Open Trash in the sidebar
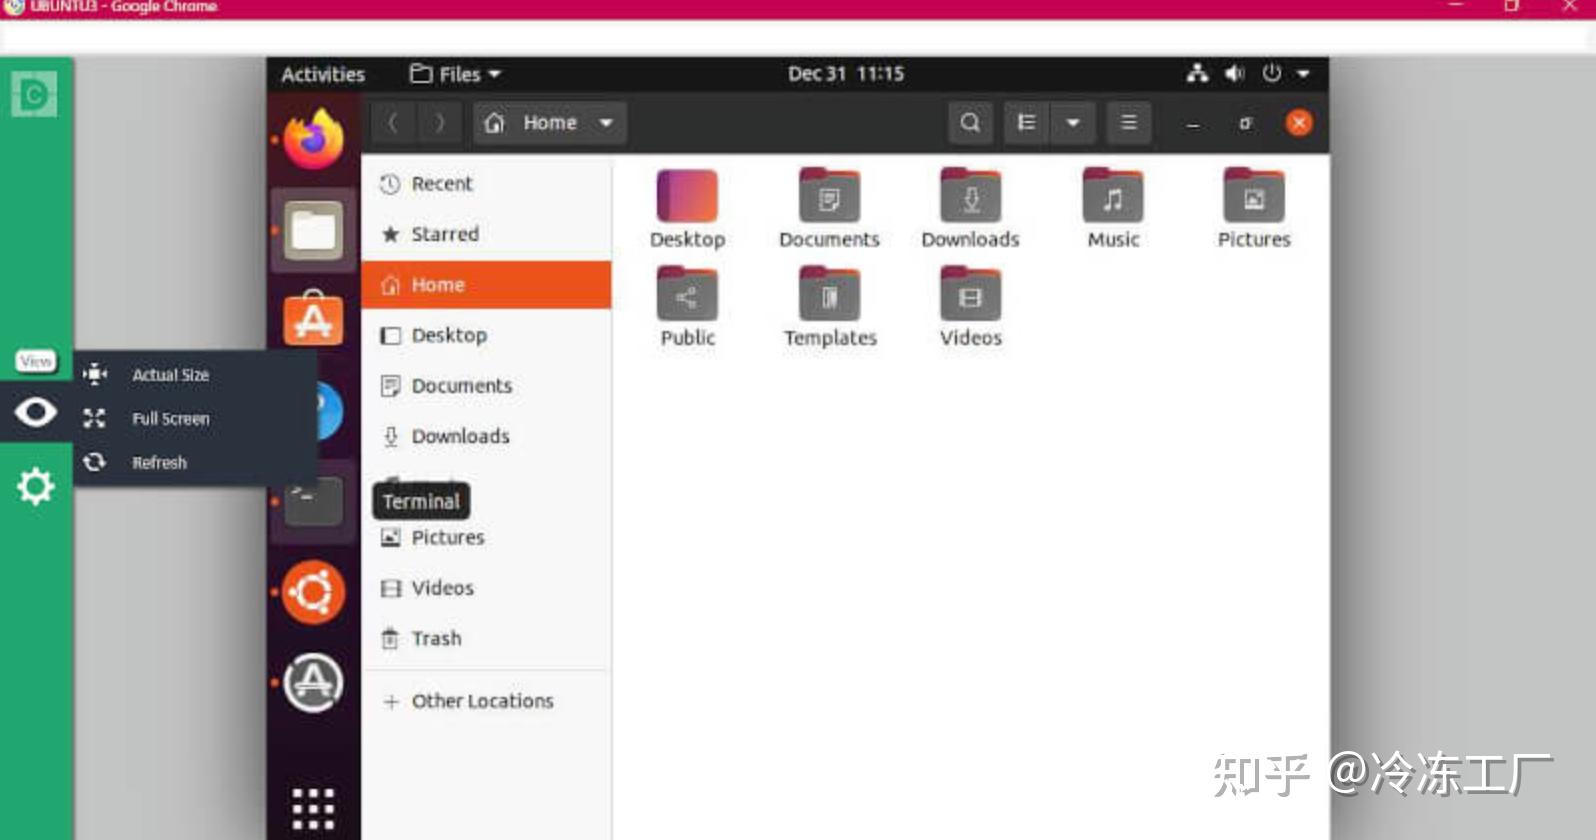1596x840 pixels. 486,639
